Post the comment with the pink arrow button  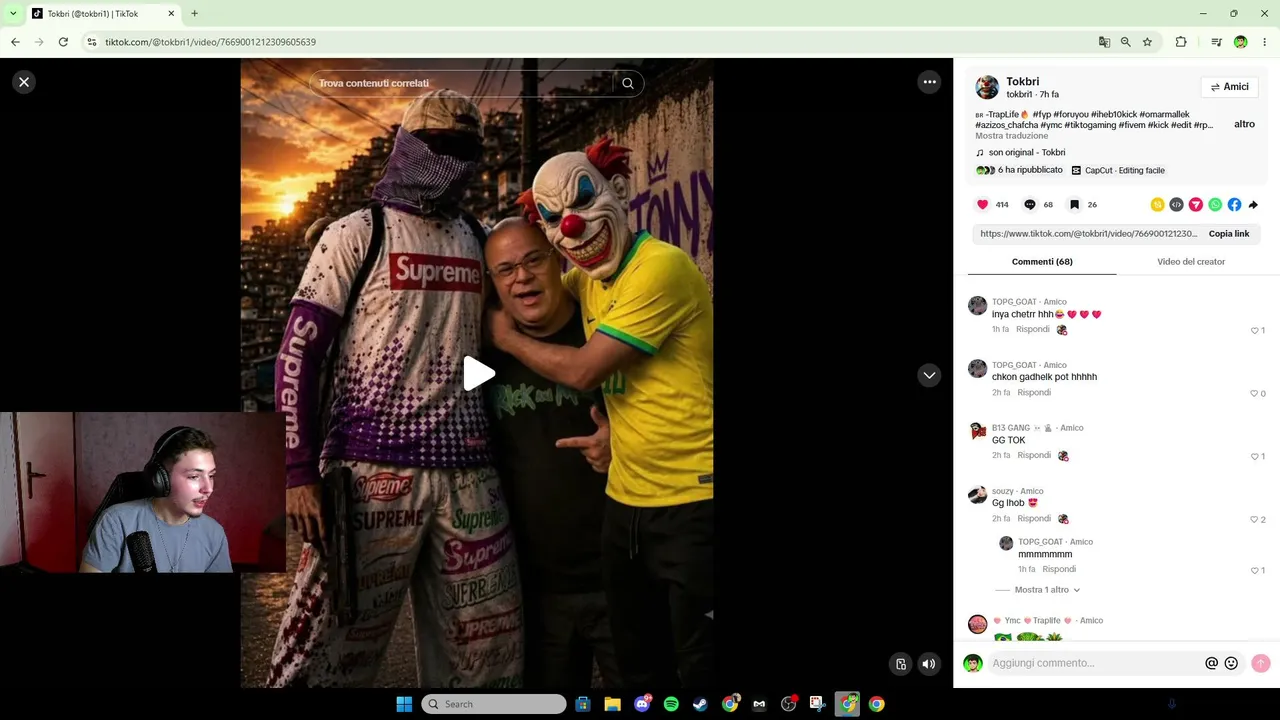click(1260, 663)
